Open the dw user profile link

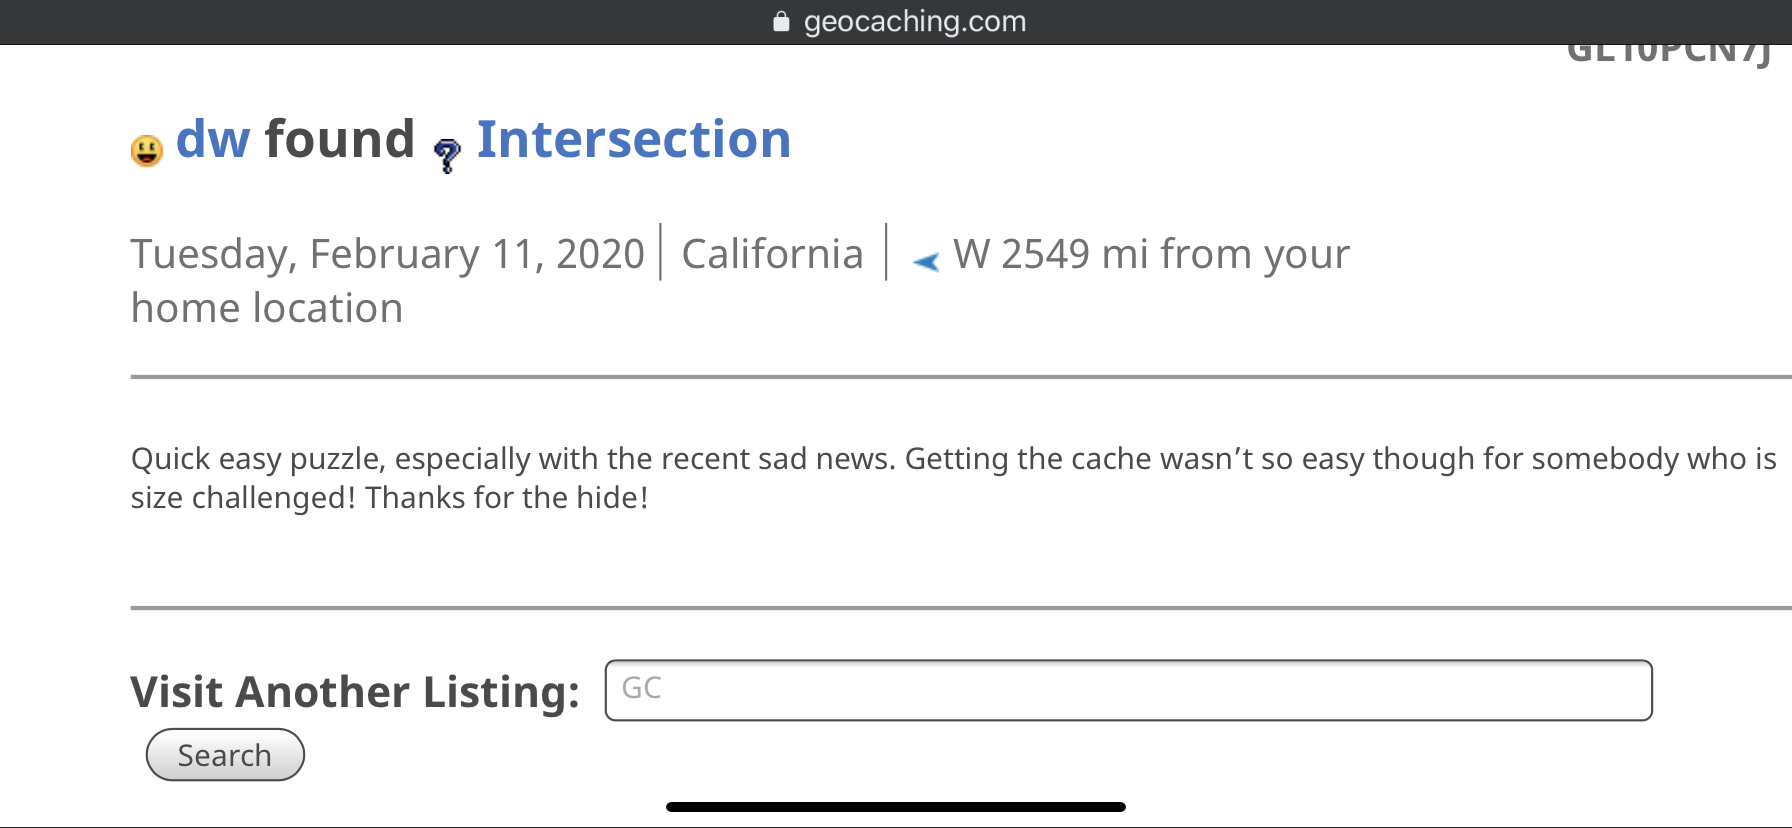pos(213,139)
